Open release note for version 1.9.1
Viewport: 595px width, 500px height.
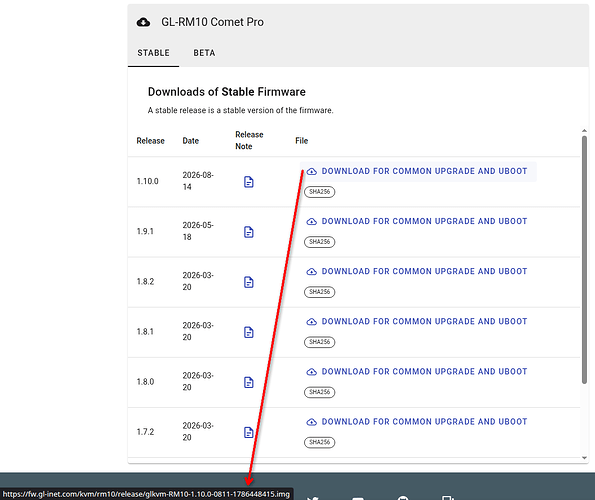click(x=249, y=232)
